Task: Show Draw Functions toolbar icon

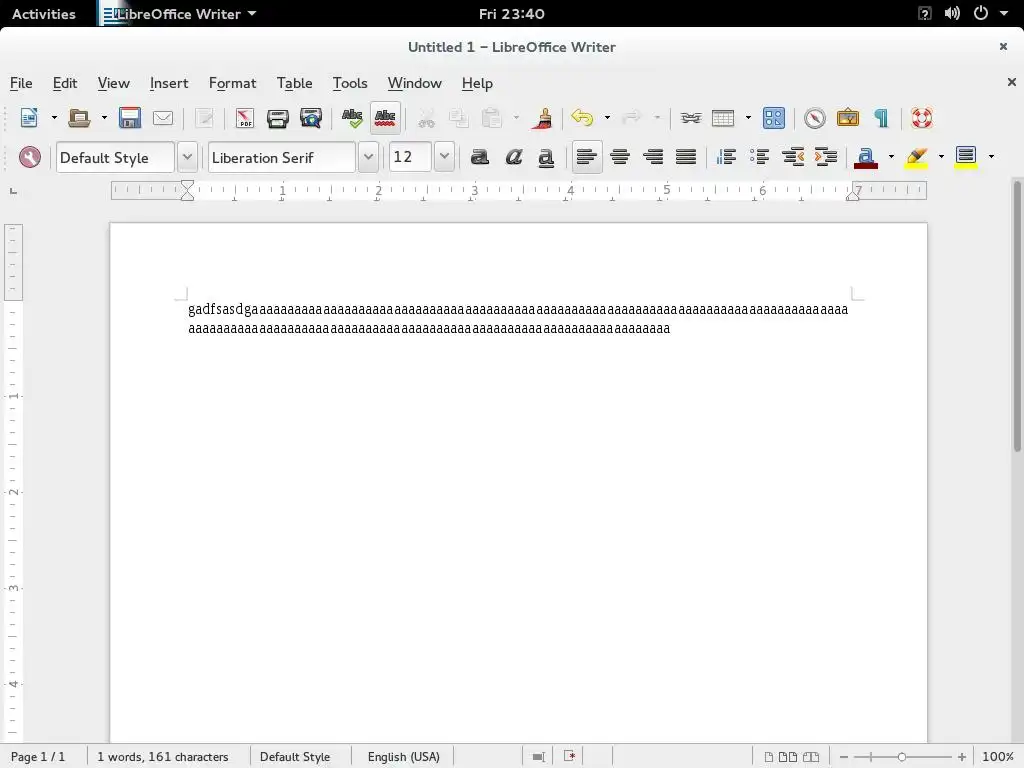Action: click(774, 118)
